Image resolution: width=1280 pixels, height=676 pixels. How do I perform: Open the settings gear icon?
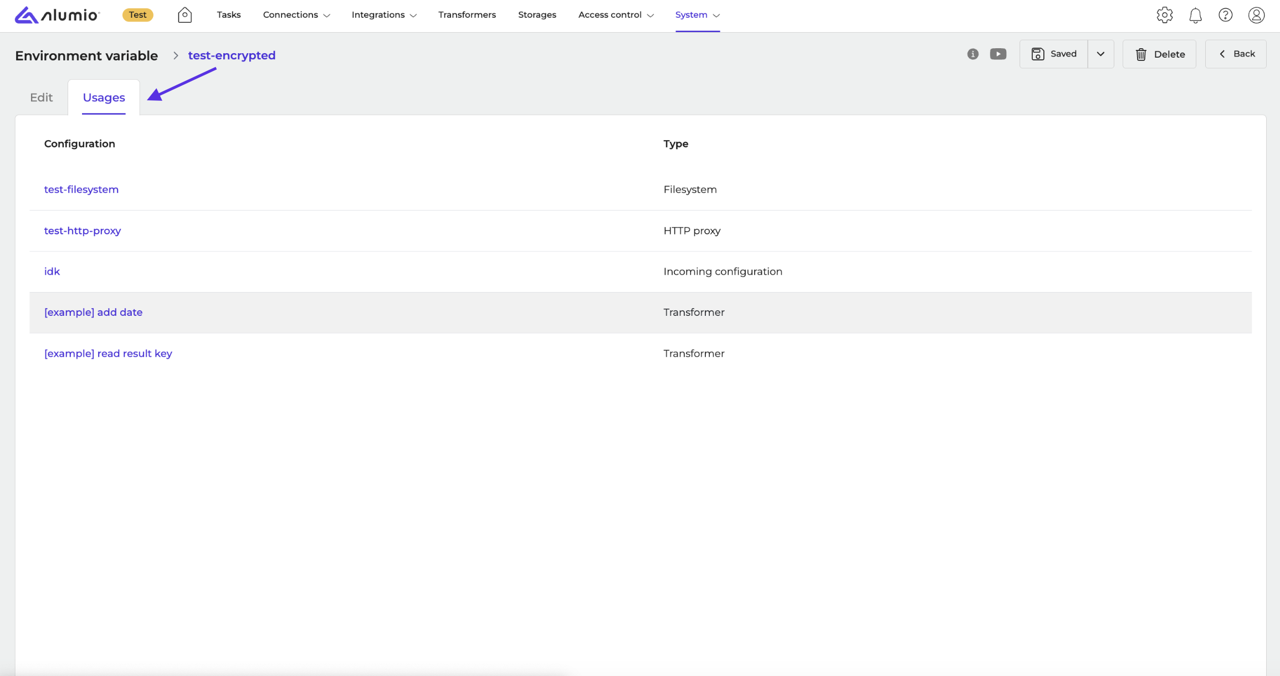1164,15
